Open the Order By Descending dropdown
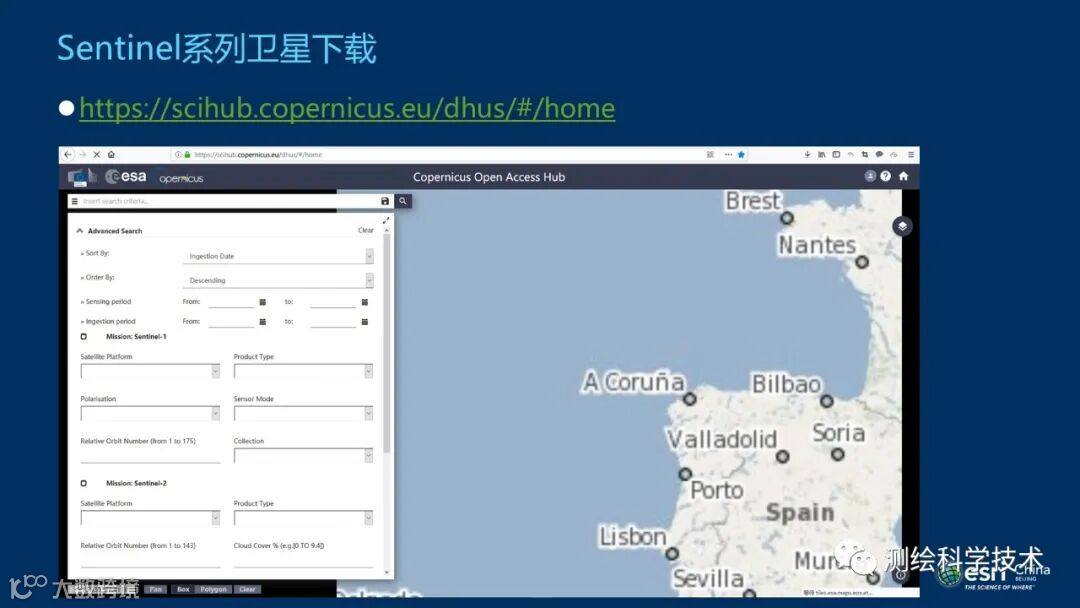1080x608 pixels. click(278, 280)
